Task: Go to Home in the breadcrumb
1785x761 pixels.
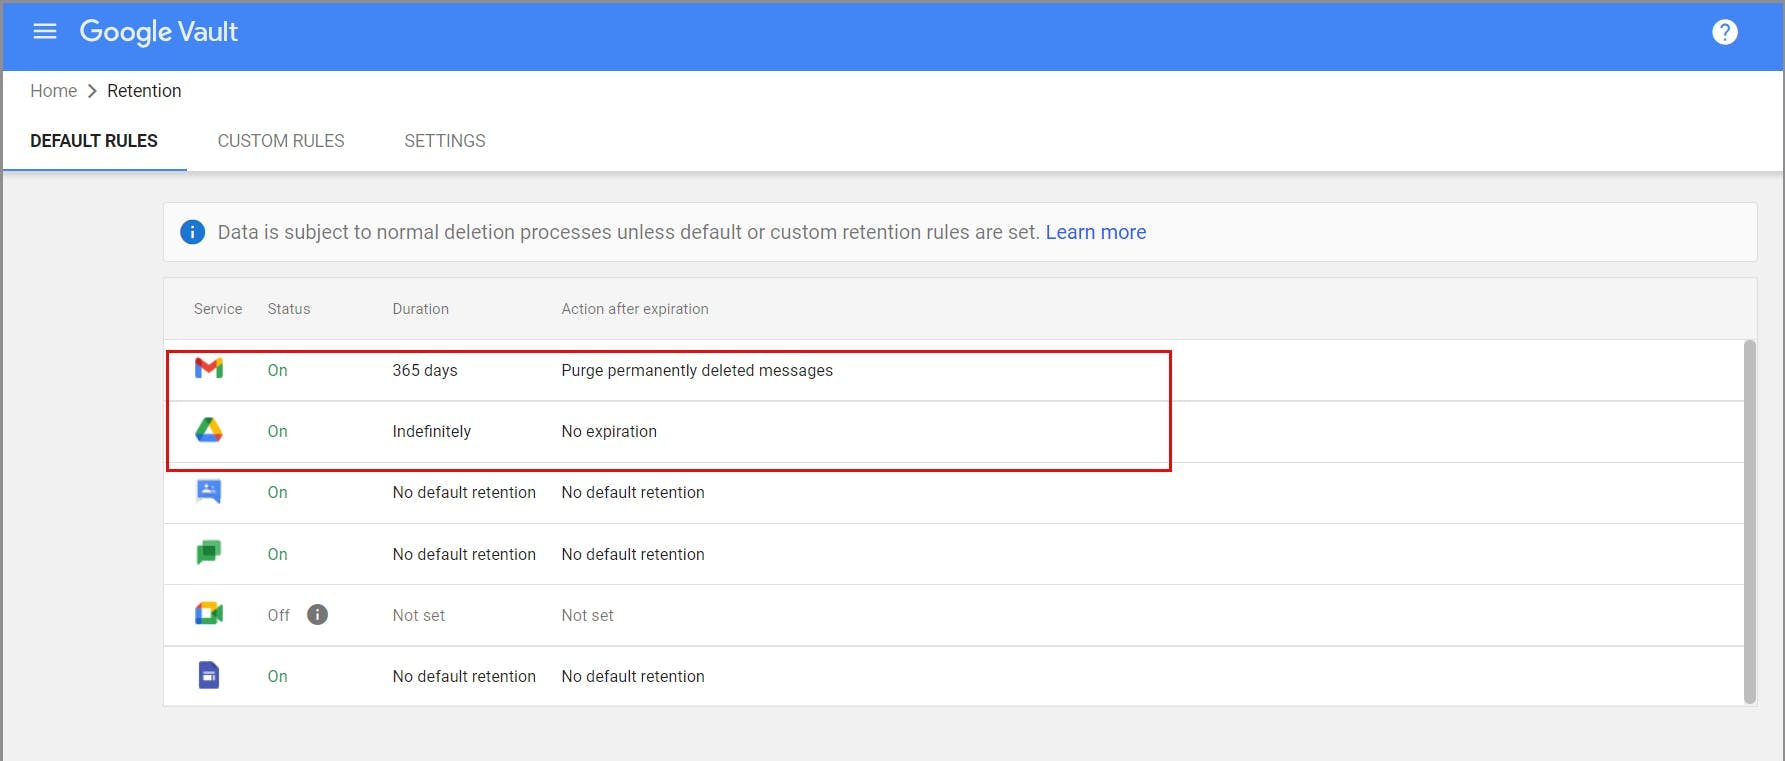Action: coord(53,91)
